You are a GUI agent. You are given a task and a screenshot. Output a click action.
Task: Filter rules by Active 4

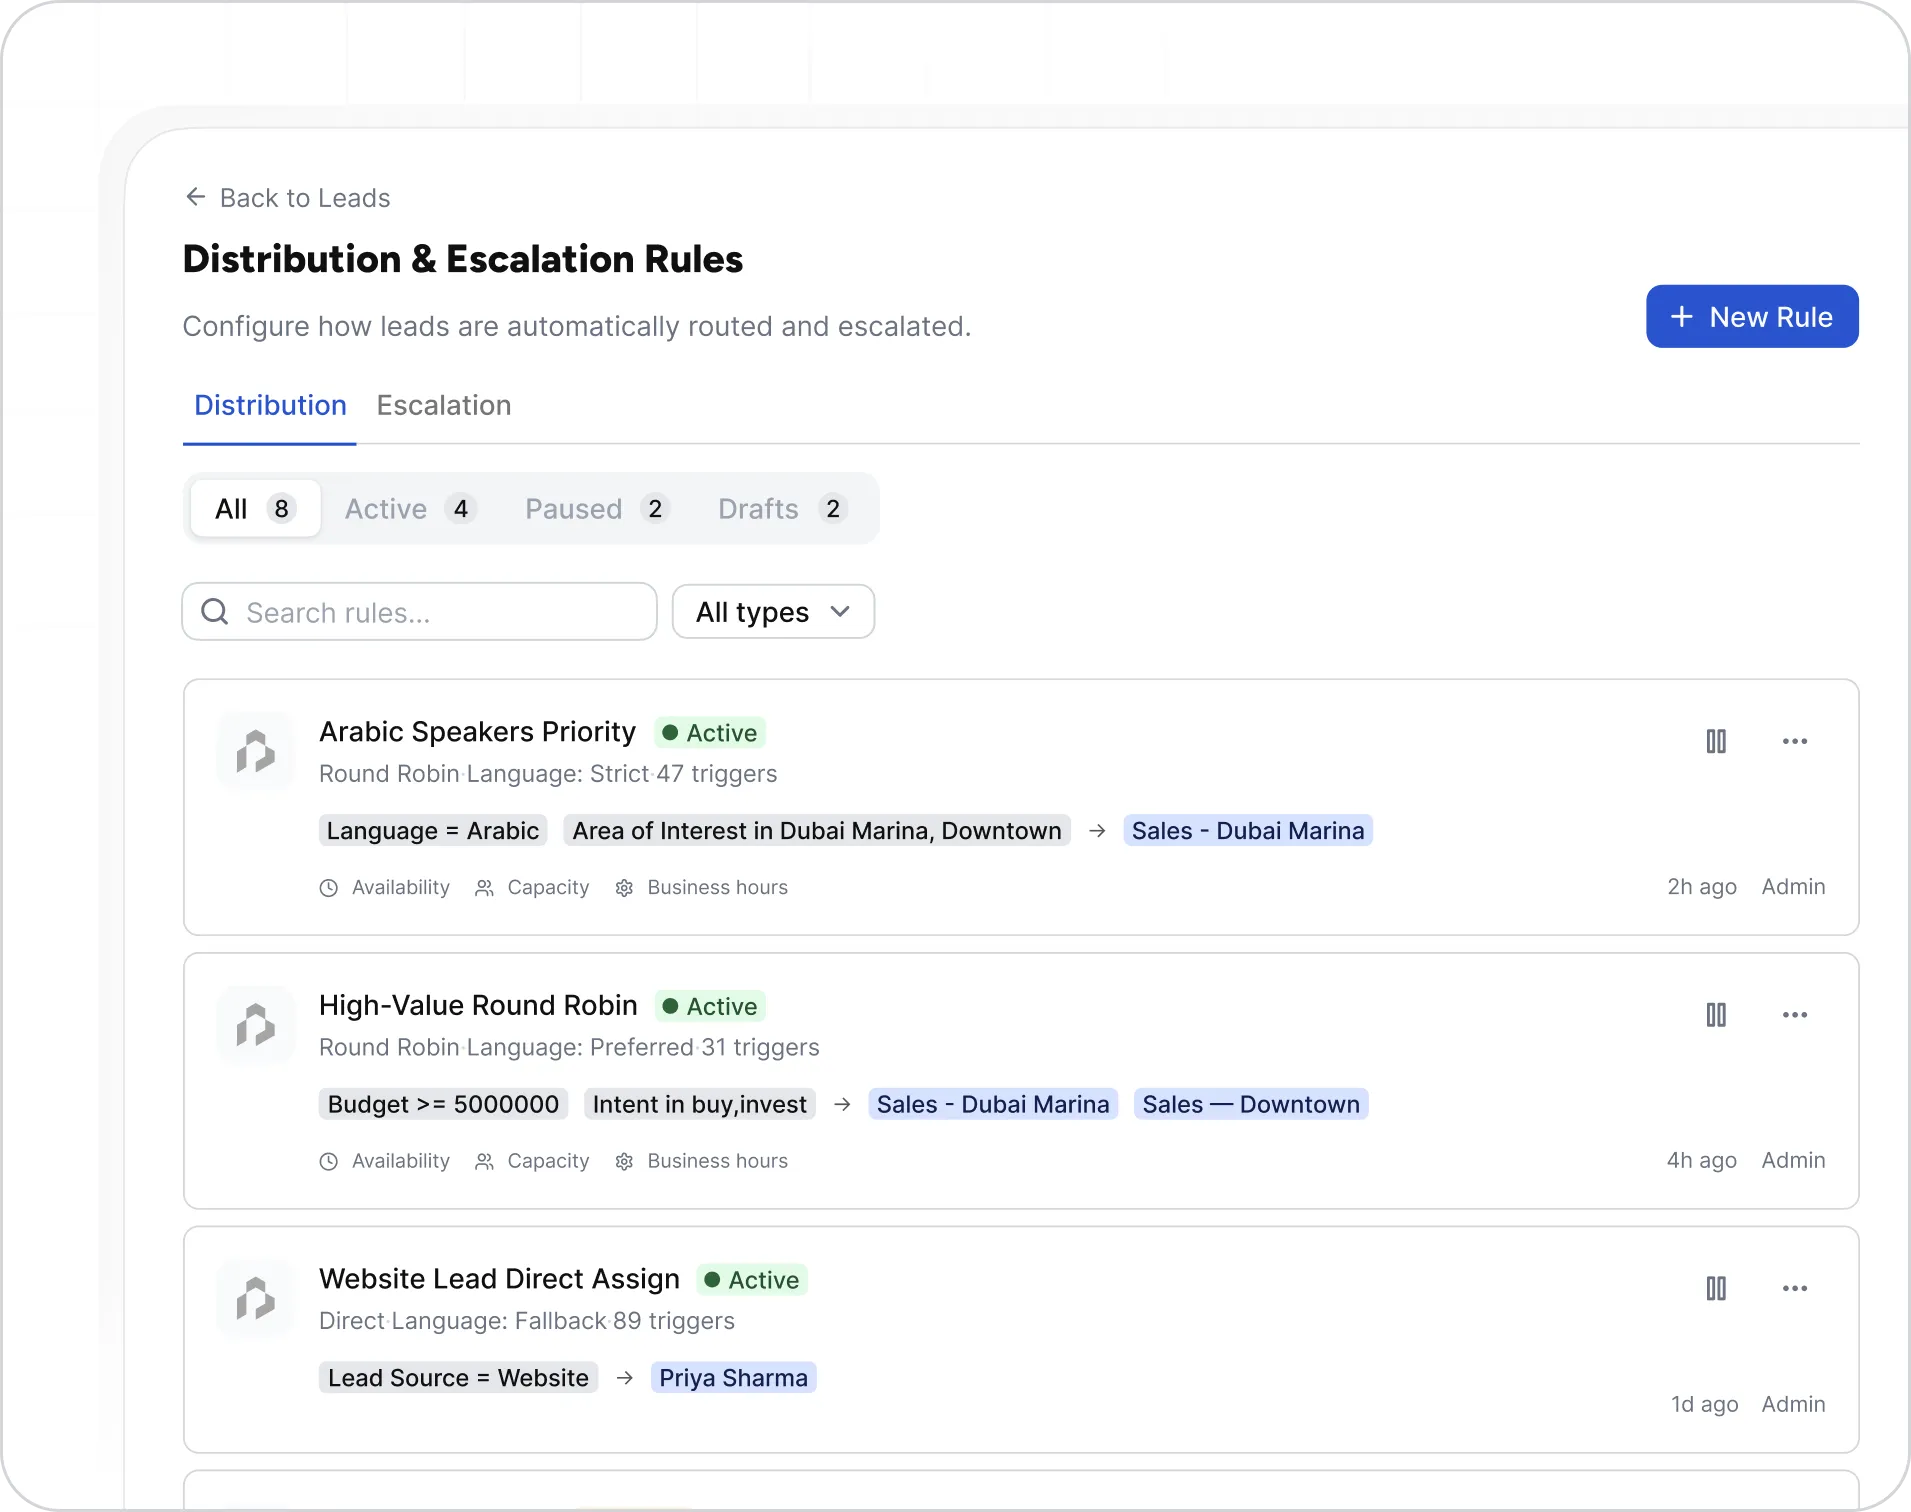pos(410,509)
